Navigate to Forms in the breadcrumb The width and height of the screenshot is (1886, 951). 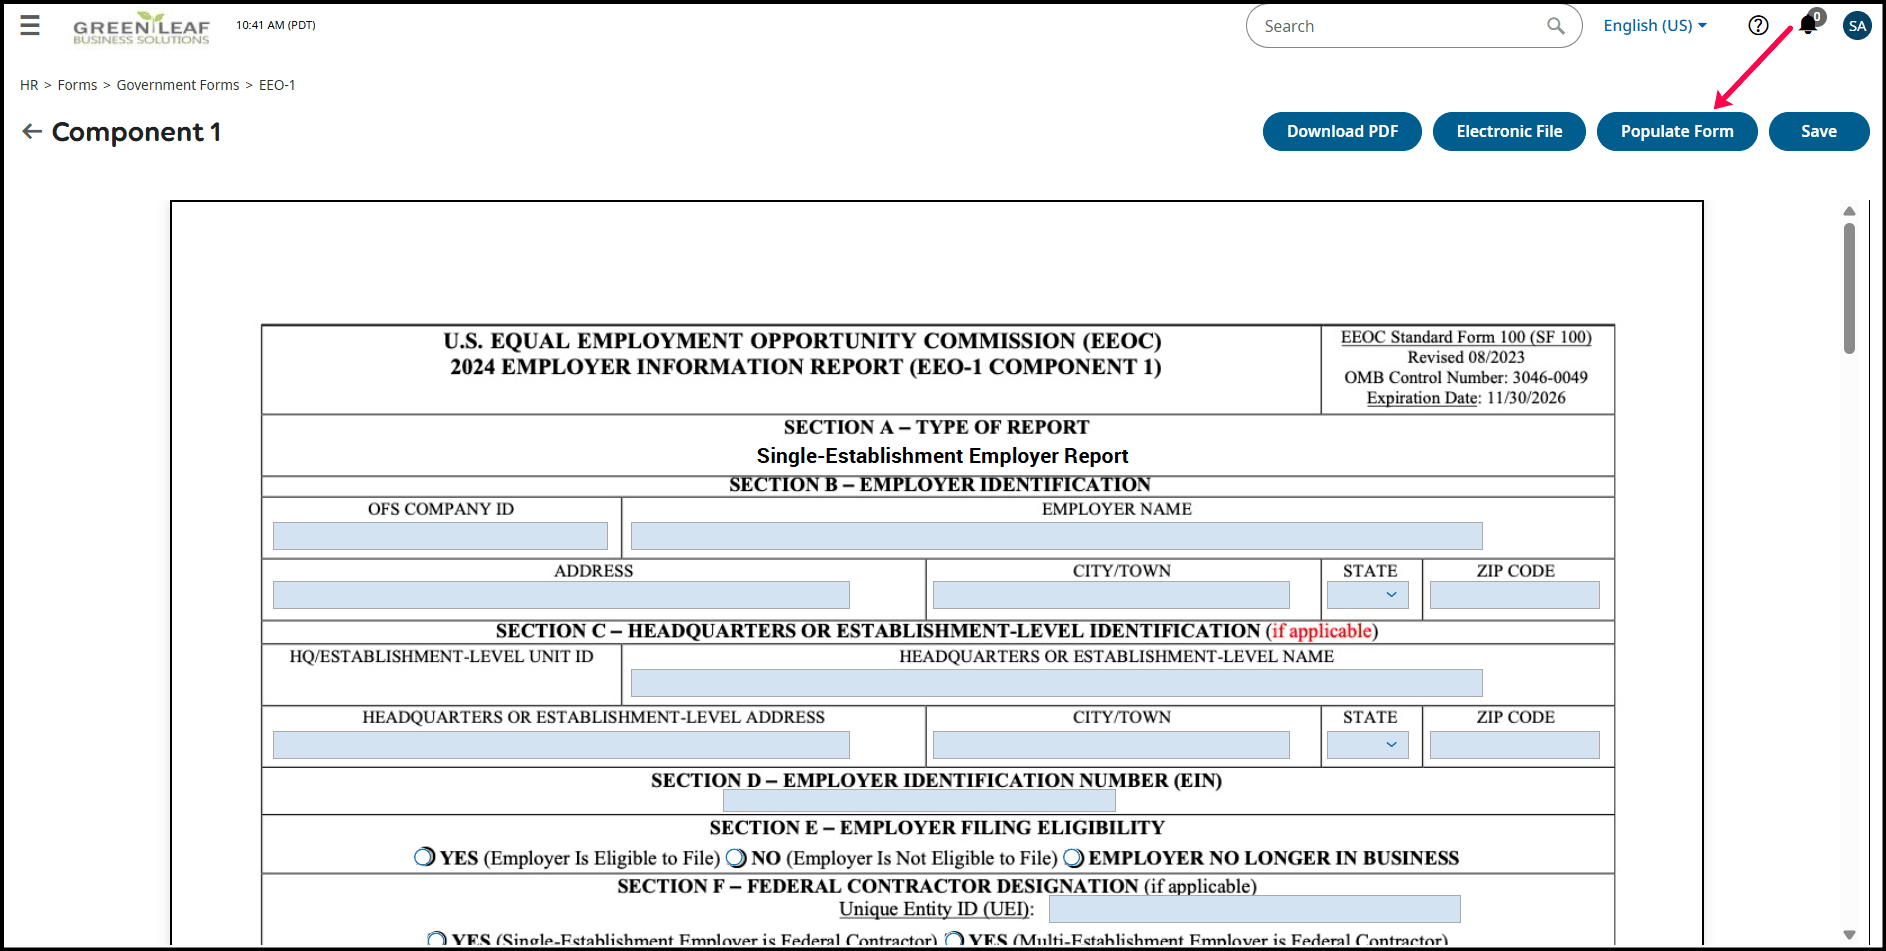pos(77,85)
